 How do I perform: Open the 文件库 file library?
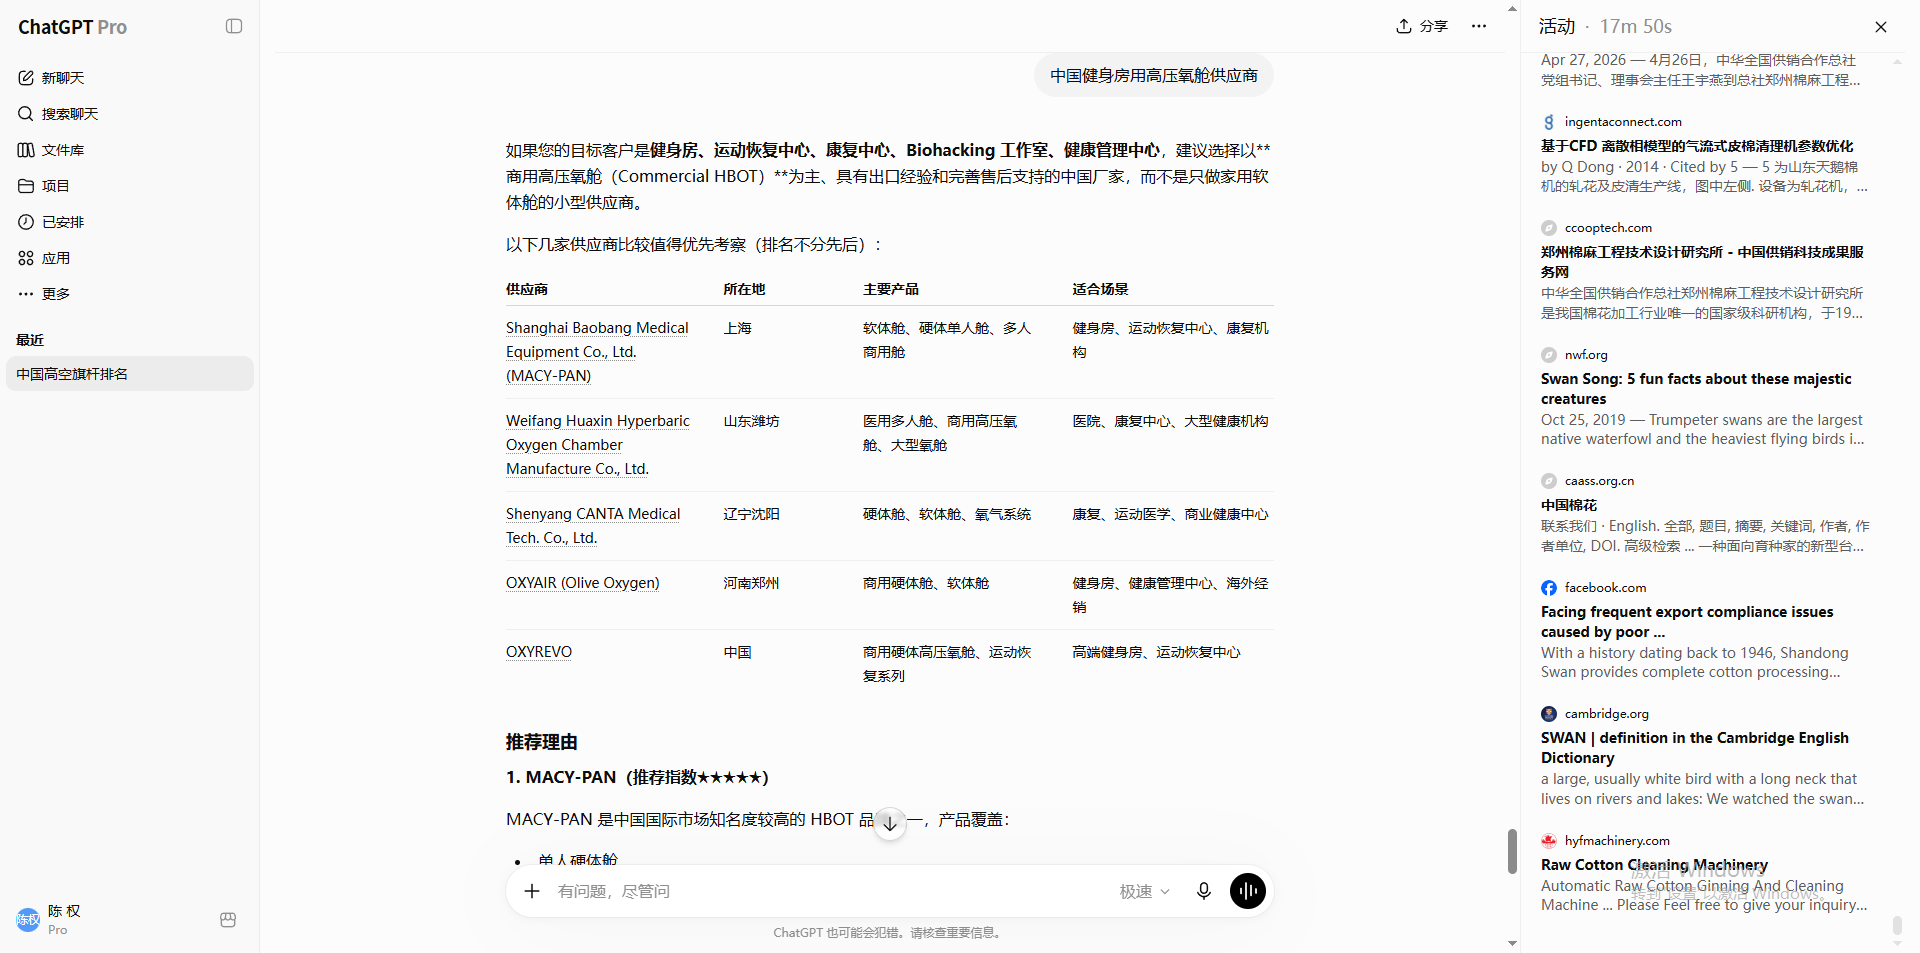(130, 150)
